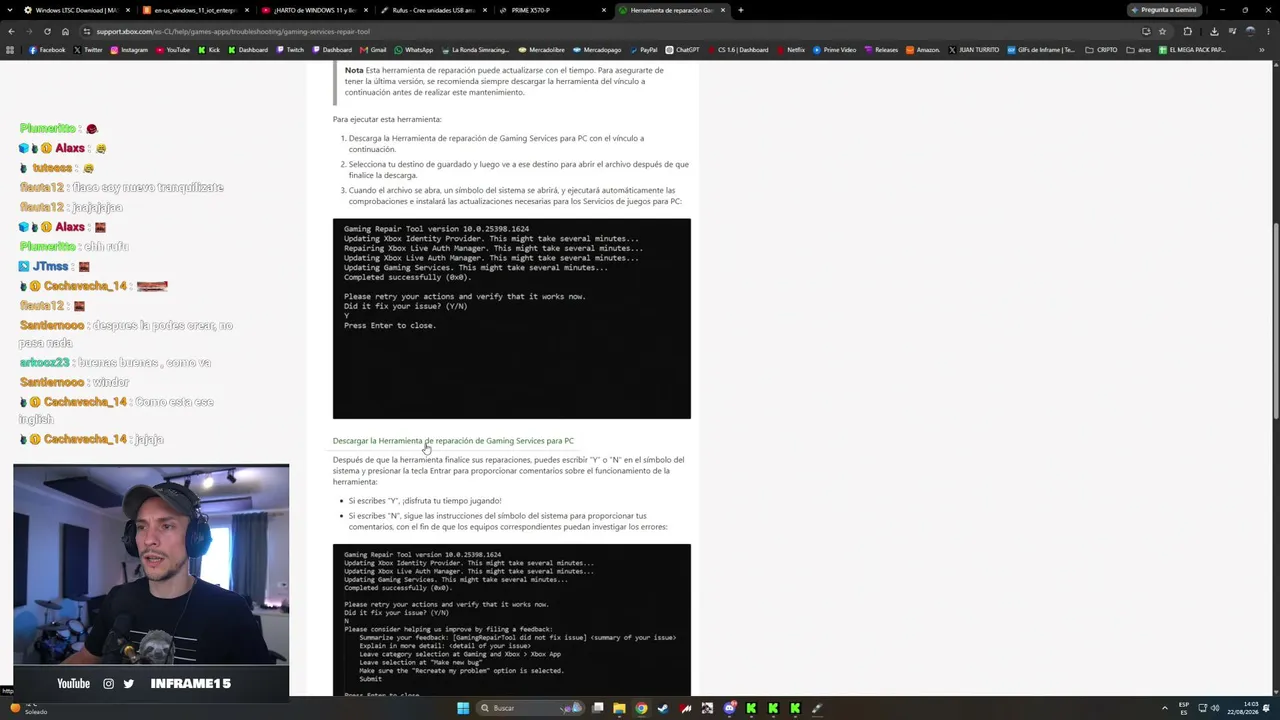Viewport: 1280px width, 720px height.
Task: Open the tab search dropdown arrow
Action: click(x=11, y=10)
